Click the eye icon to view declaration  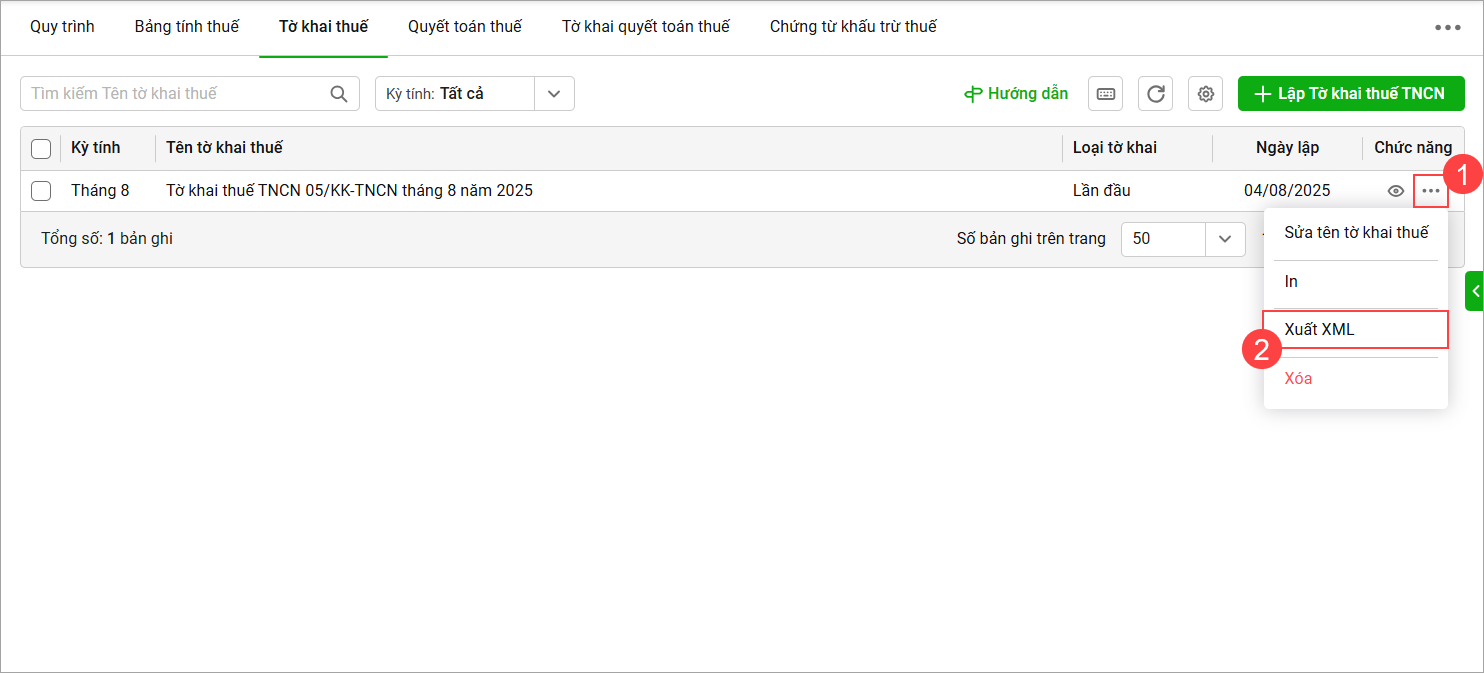[x=1396, y=191]
